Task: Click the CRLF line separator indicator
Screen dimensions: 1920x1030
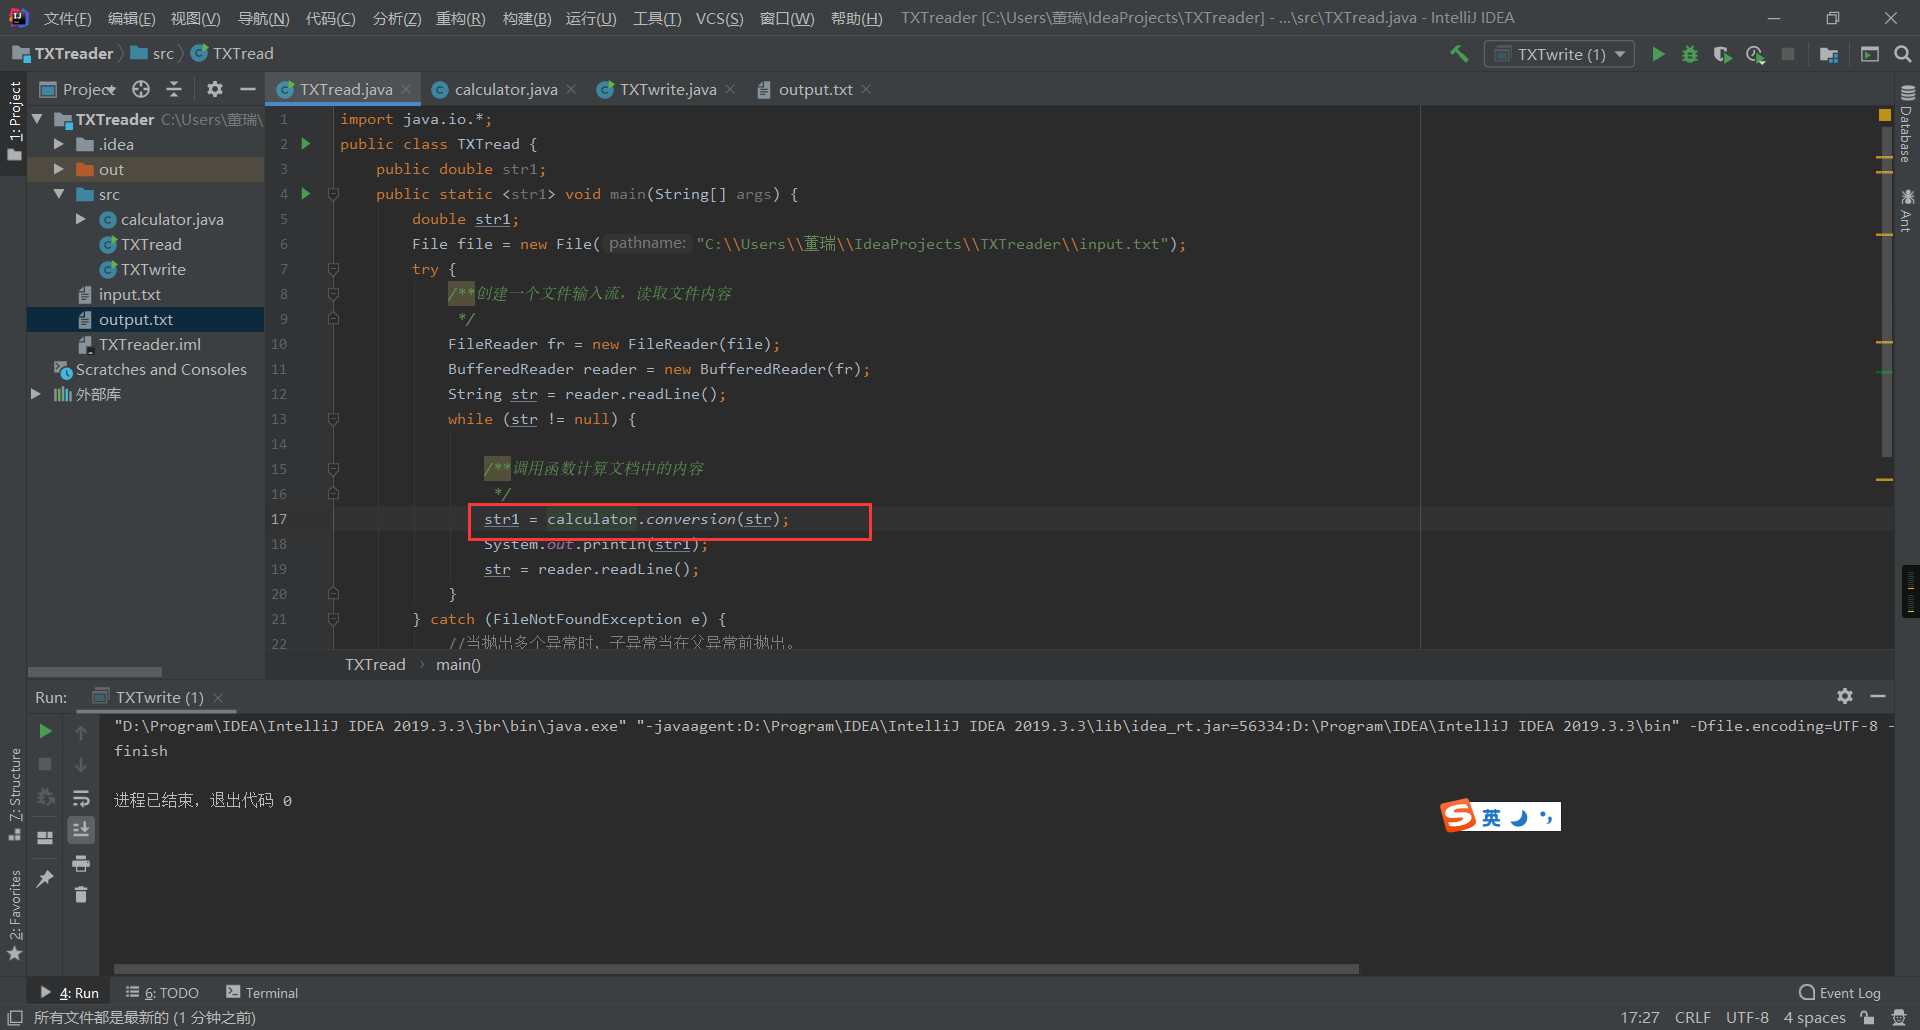Action: coord(1692,1017)
